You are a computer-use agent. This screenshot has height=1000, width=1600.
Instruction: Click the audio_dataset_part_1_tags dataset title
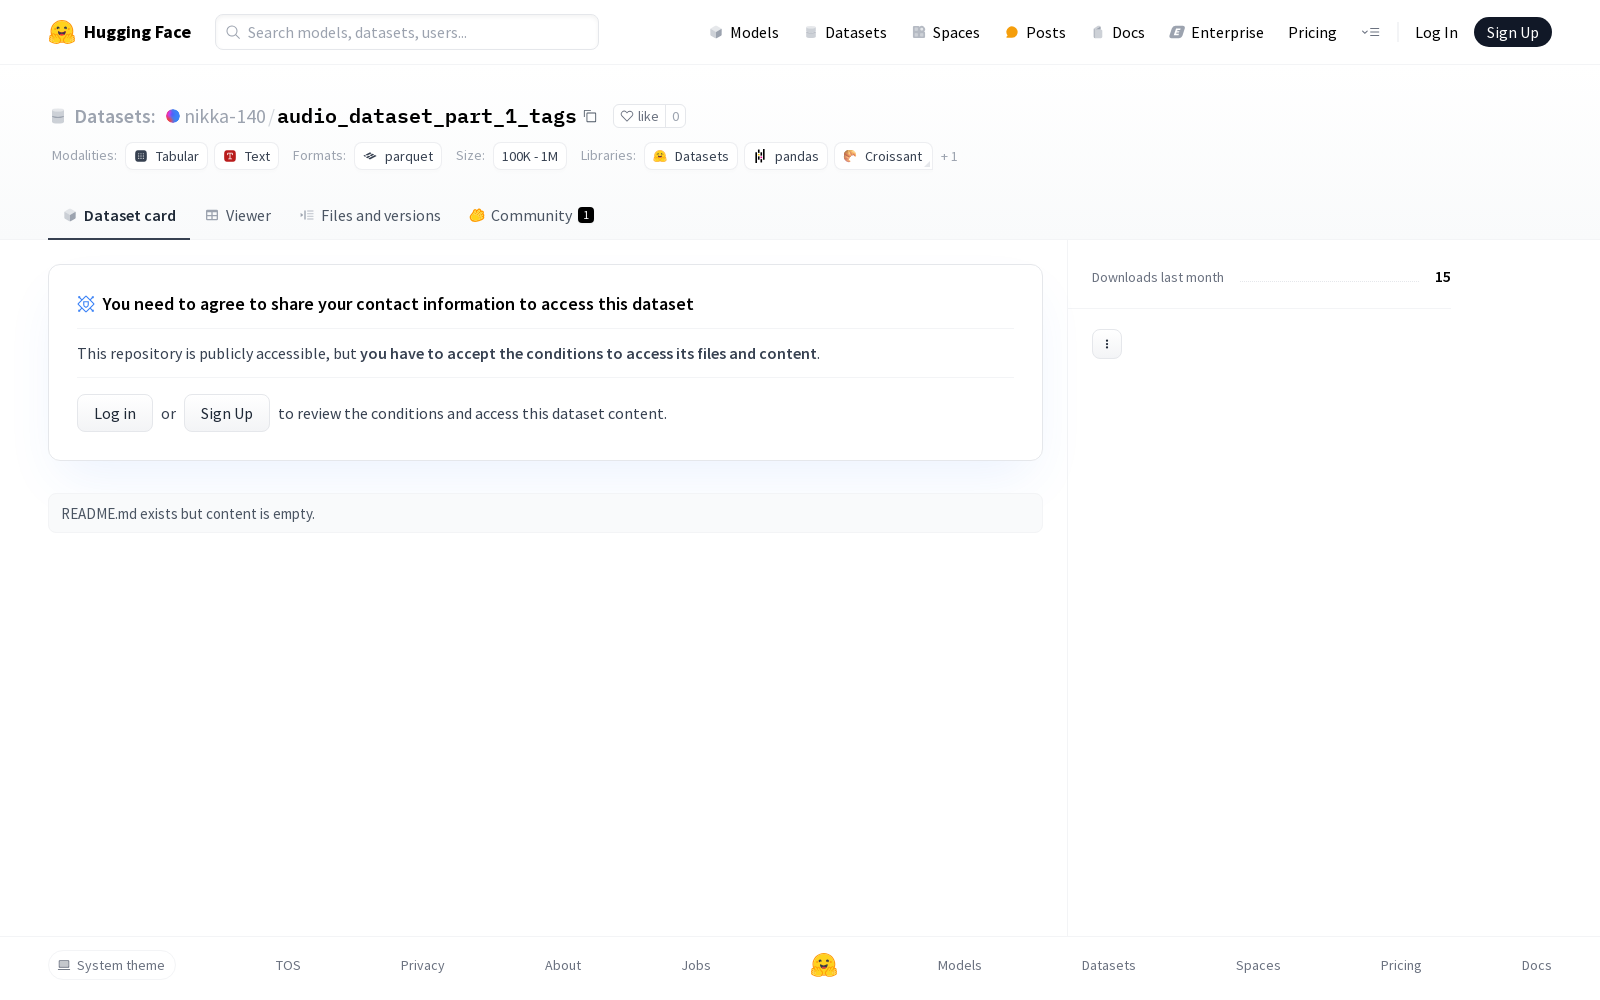tap(427, 116)
